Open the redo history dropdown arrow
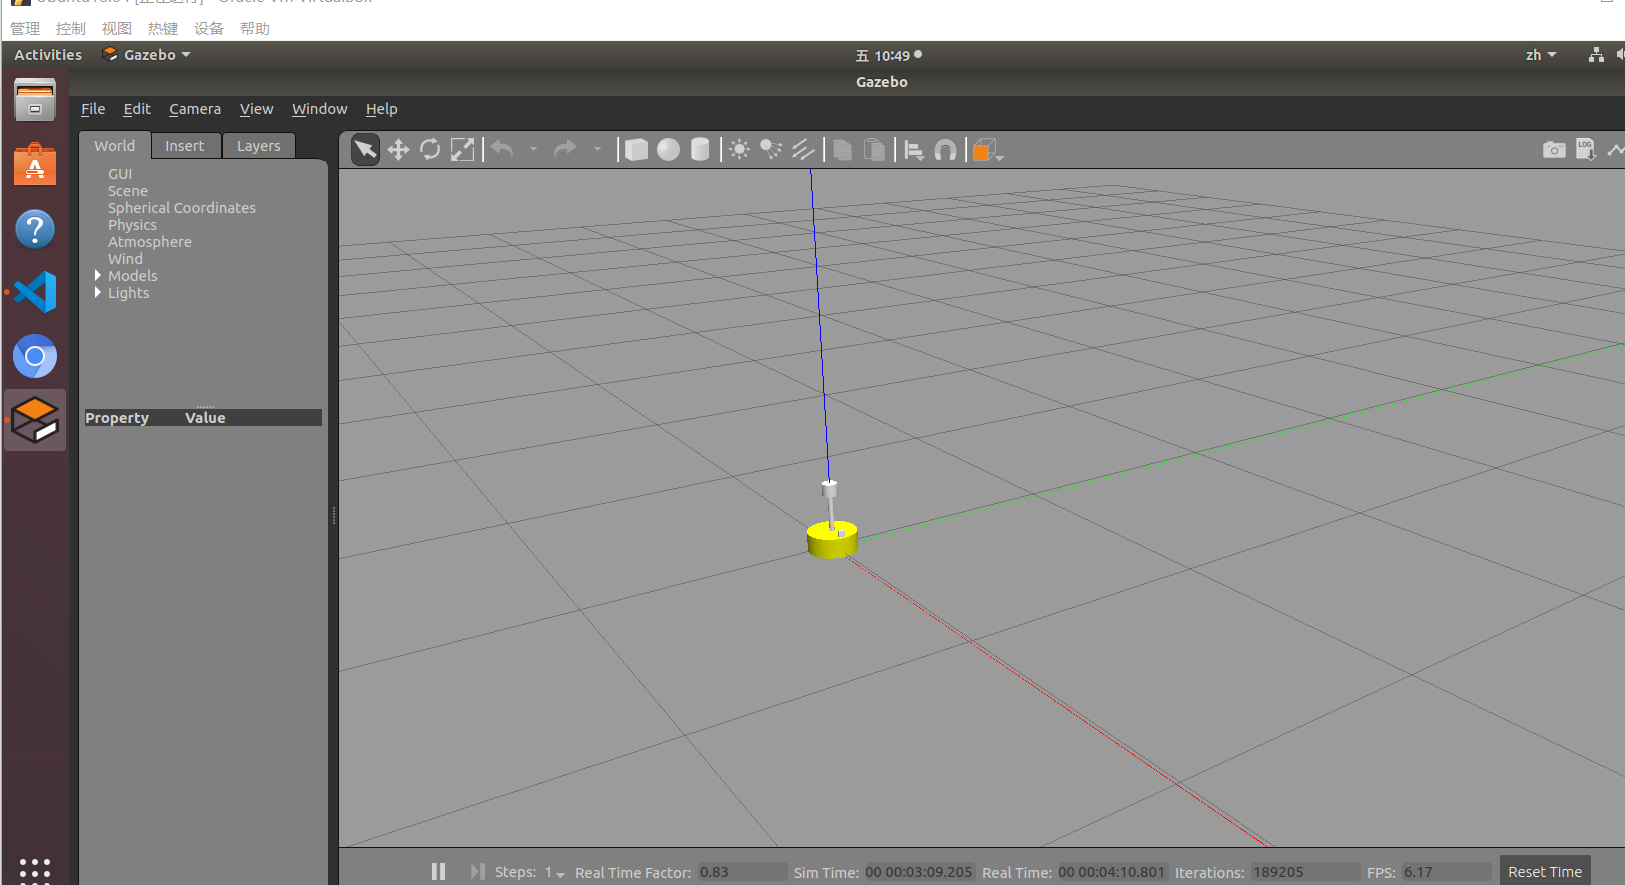The height and width of the screenshot is (885, 1625). [597, 150]
